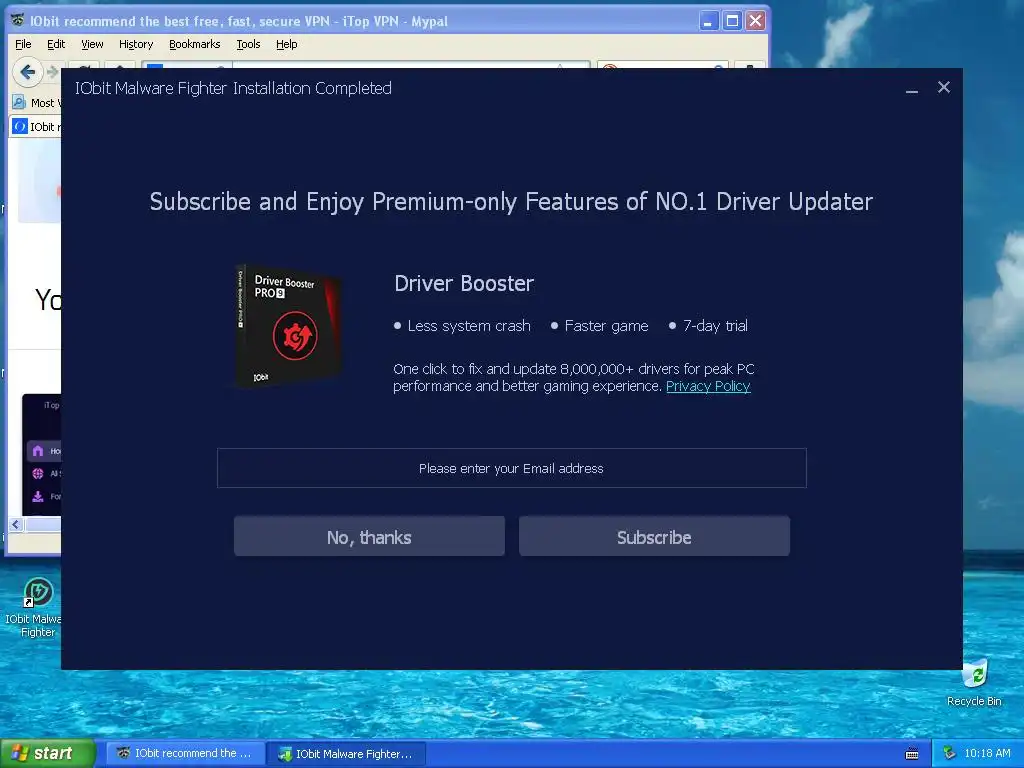Switch to IObit Malware Fighter taskbar button
Viewport: 1024px width, 768px height.
347,753
